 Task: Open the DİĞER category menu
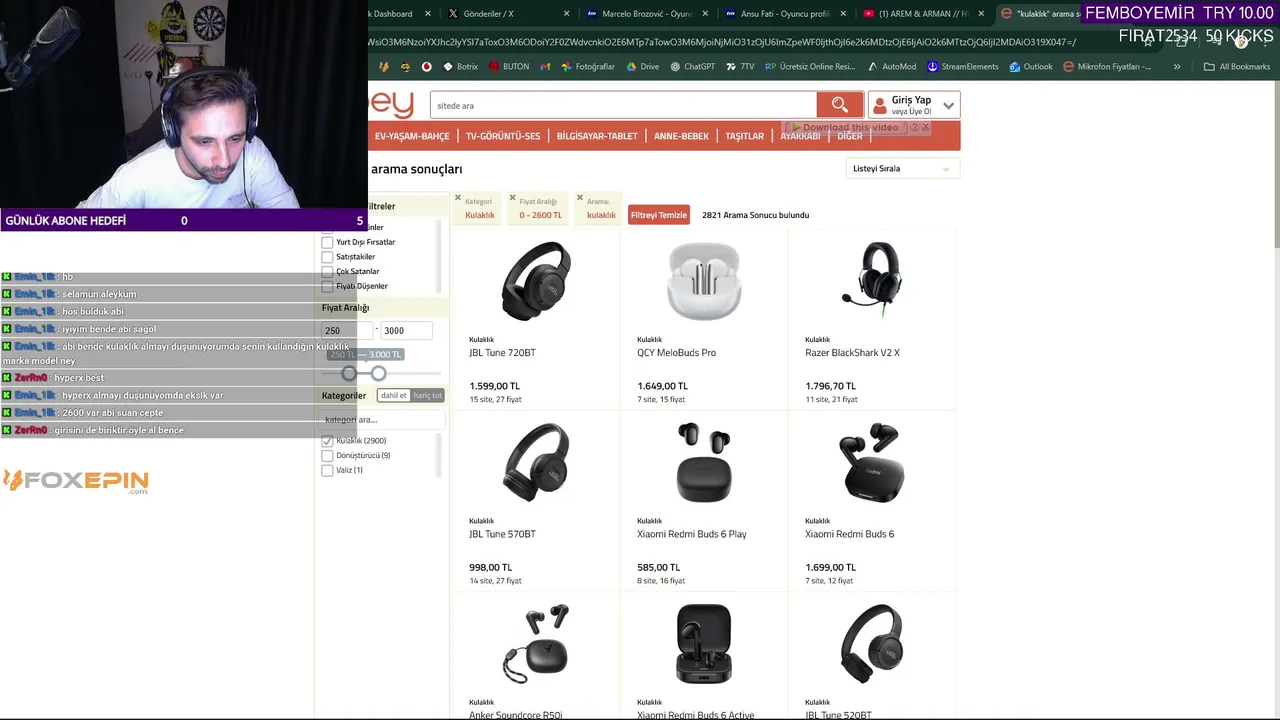[850, 136]
